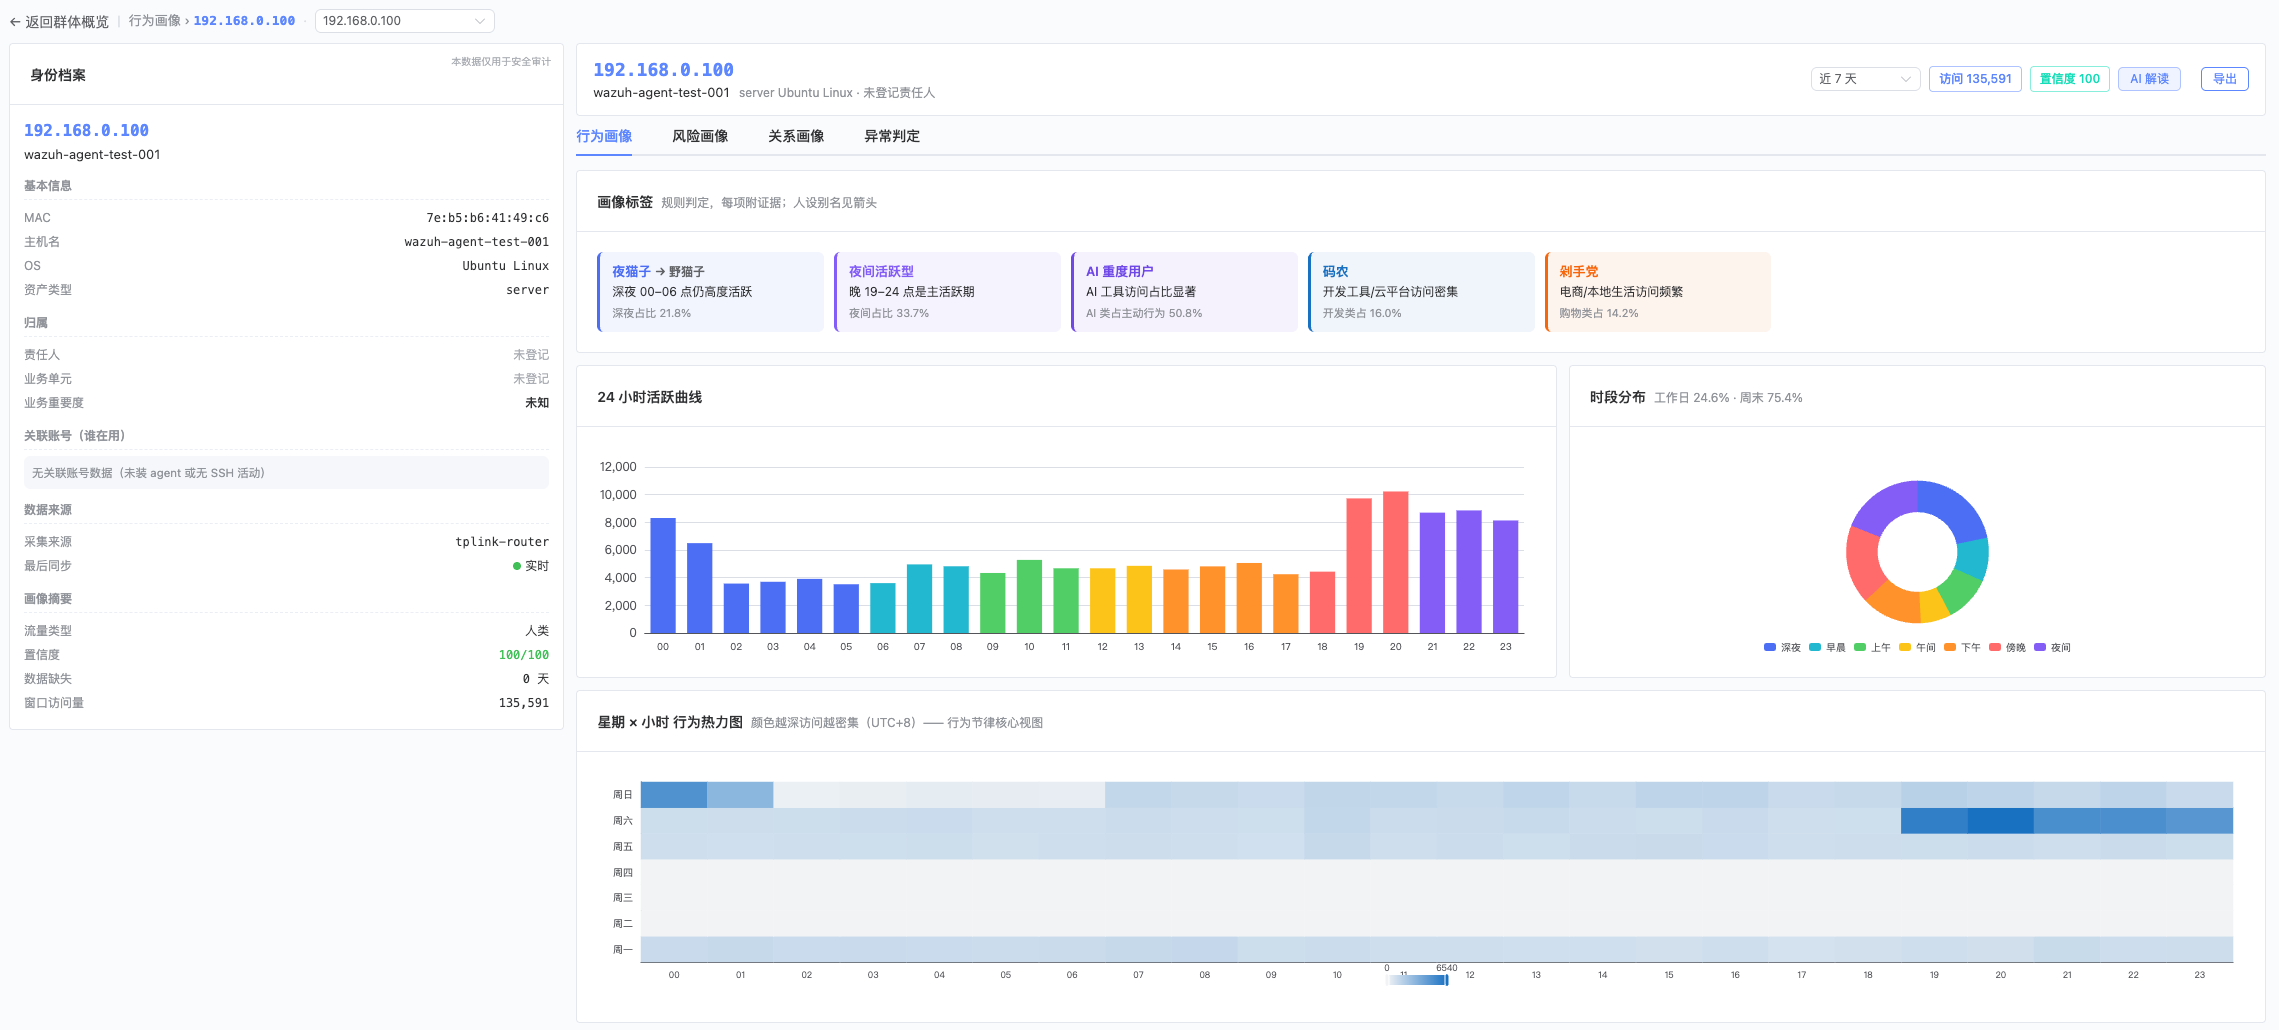Click the 100/100 confidence value
Screen dimensions: 2279x1030
tap(524, 655)
